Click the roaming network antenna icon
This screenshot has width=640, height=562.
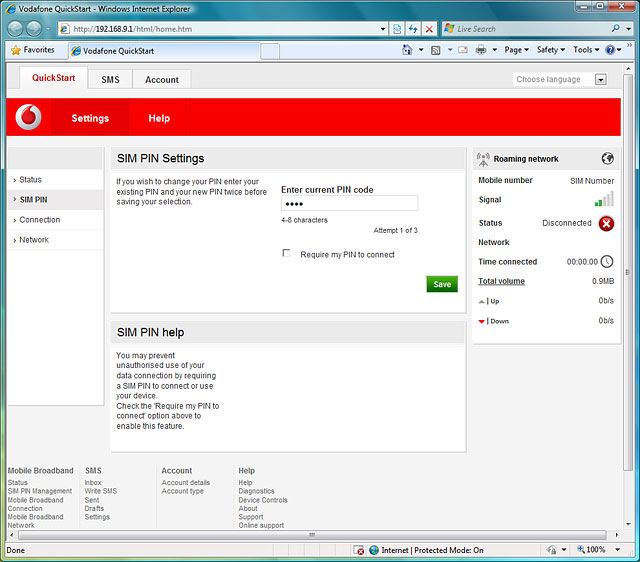[x=484, y=158]
